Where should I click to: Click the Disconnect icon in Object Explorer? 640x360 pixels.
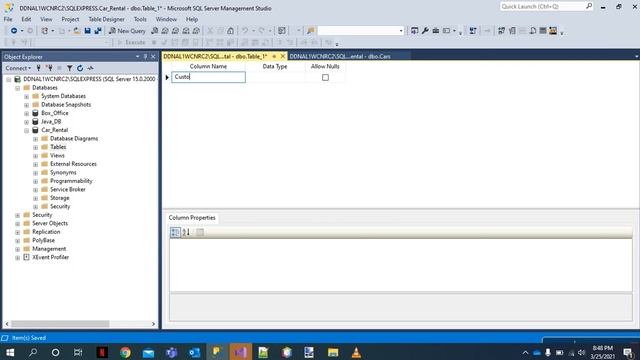[x=49, y=68]
